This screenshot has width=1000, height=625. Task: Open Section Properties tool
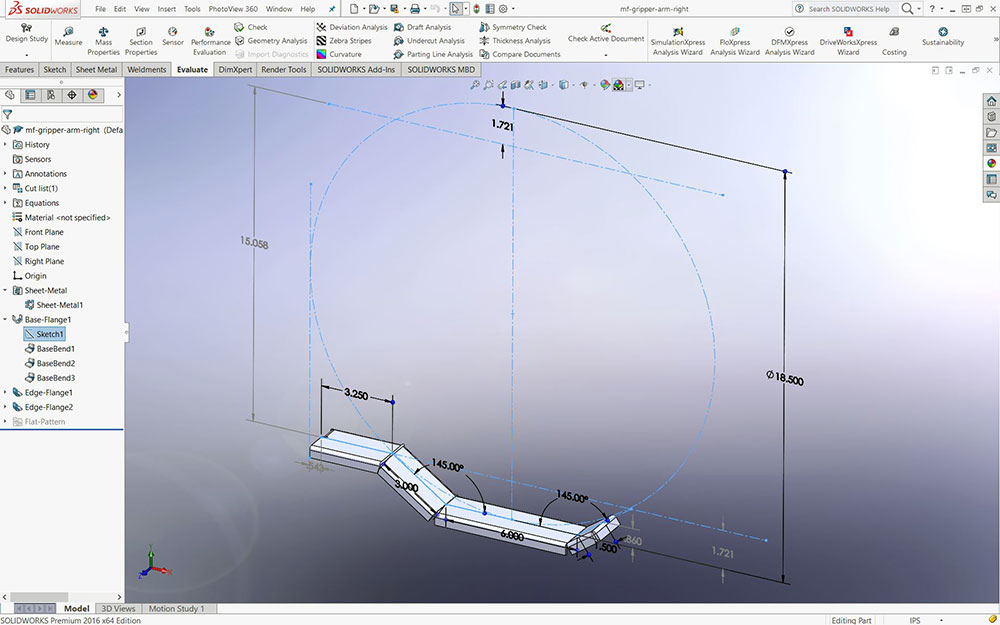click(141, 40)
